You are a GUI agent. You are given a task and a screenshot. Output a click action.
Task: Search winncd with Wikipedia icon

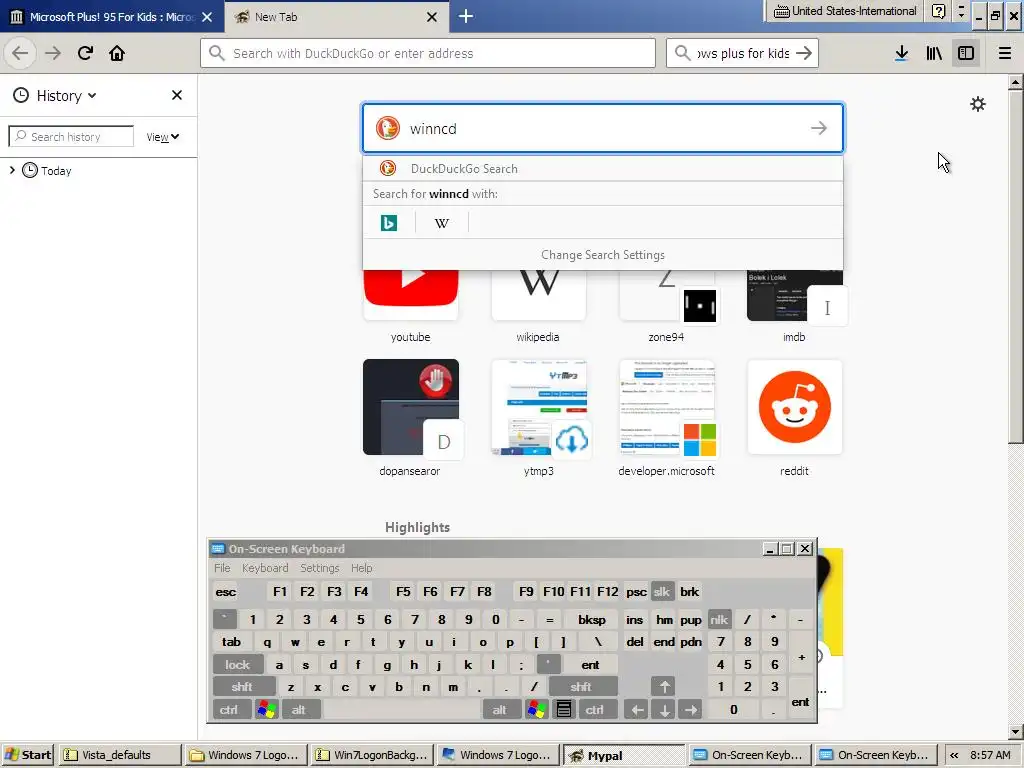tap(441, 223)
